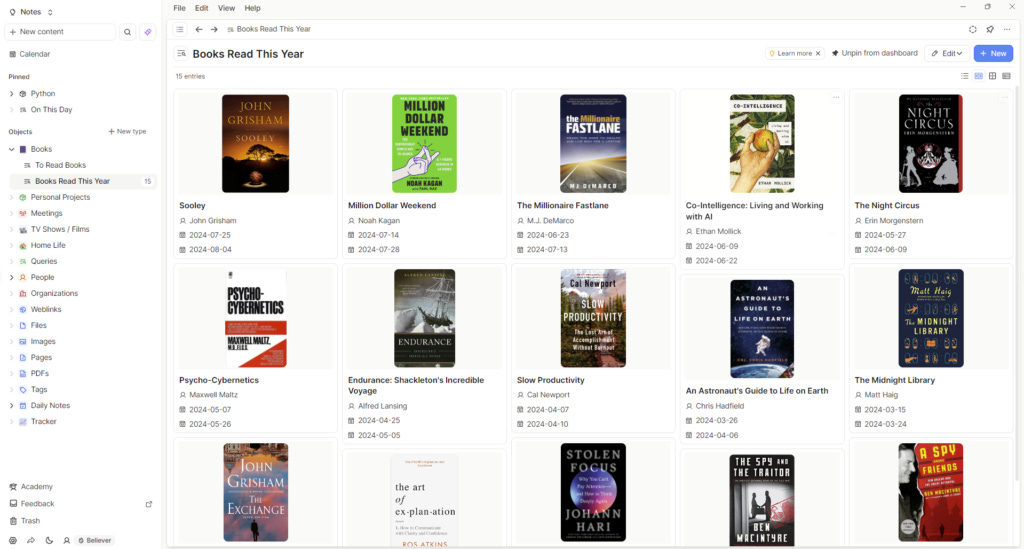The image size is (1024, 549).
Task: Click the Co-Intelligence card options dots
Action: tap(836, 97)
